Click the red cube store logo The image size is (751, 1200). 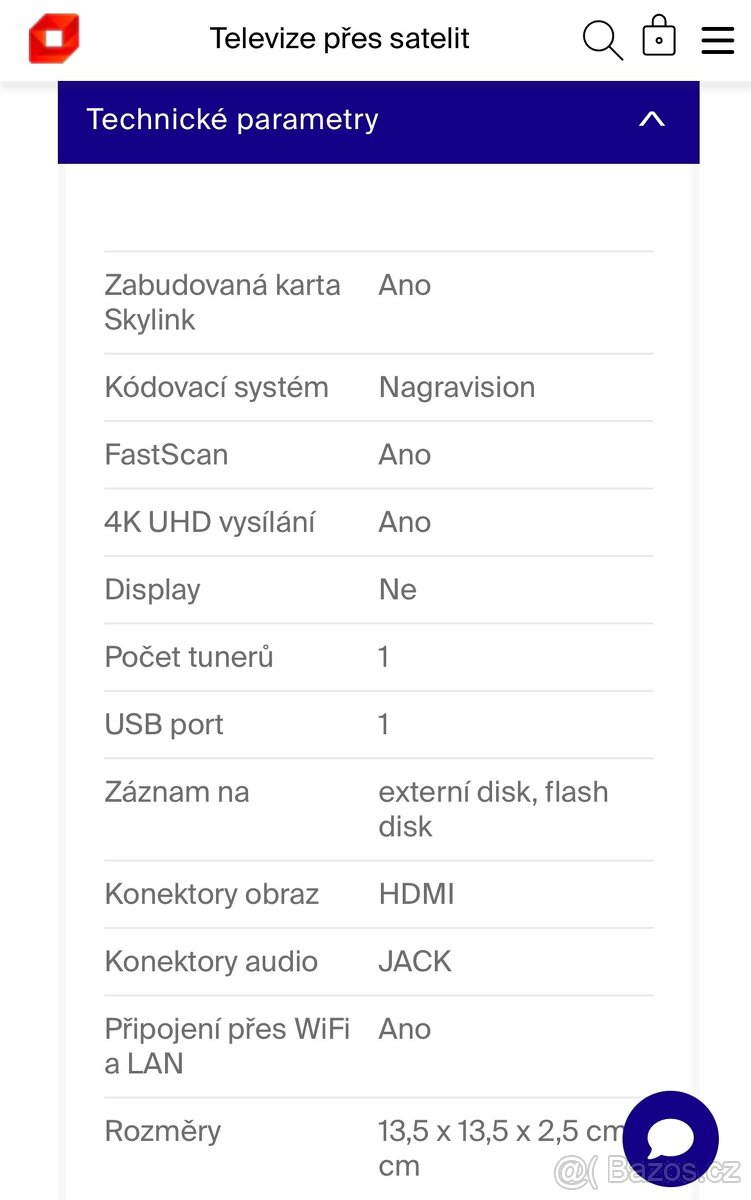pyautogui.click(x=53, y=39)
